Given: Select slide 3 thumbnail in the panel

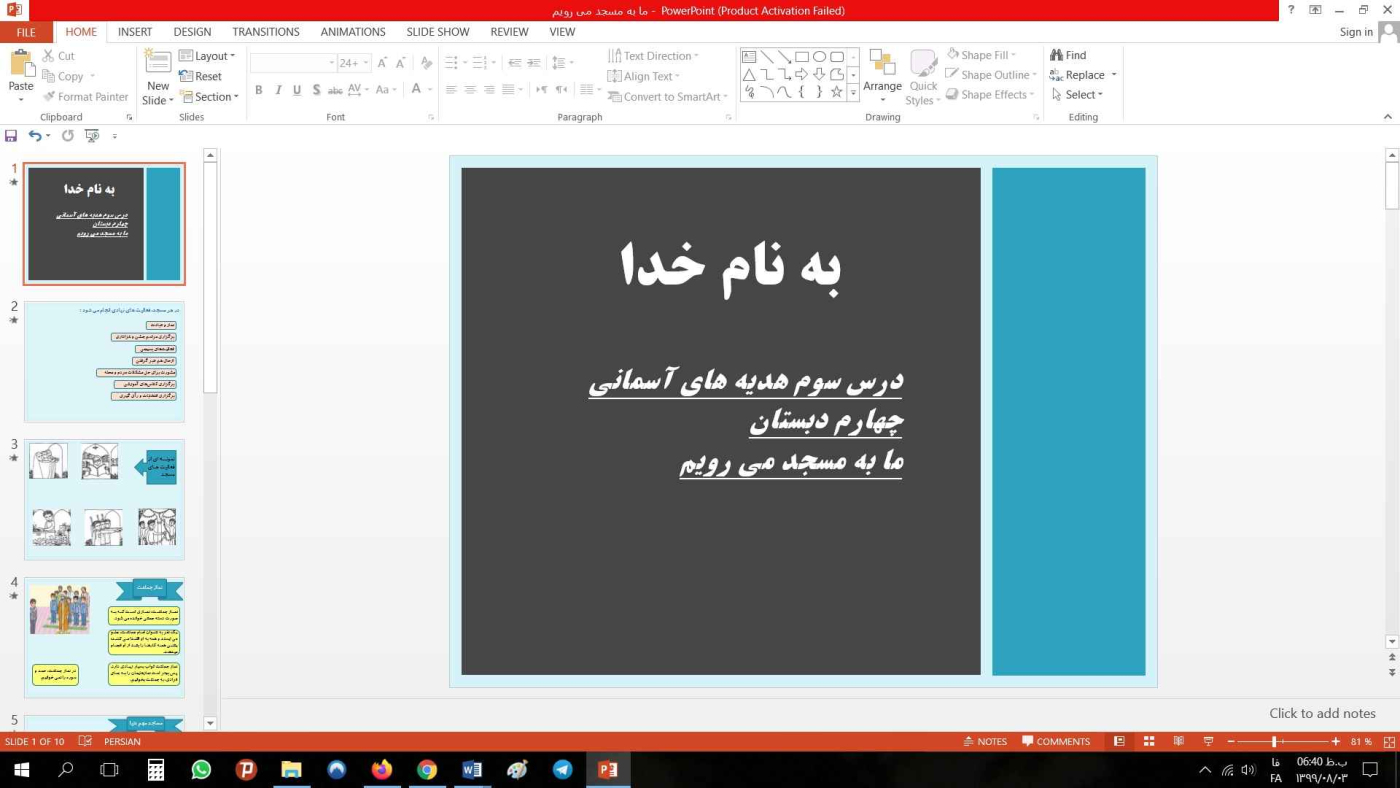Looking at the screenshot, I should (x=104, y=499).
